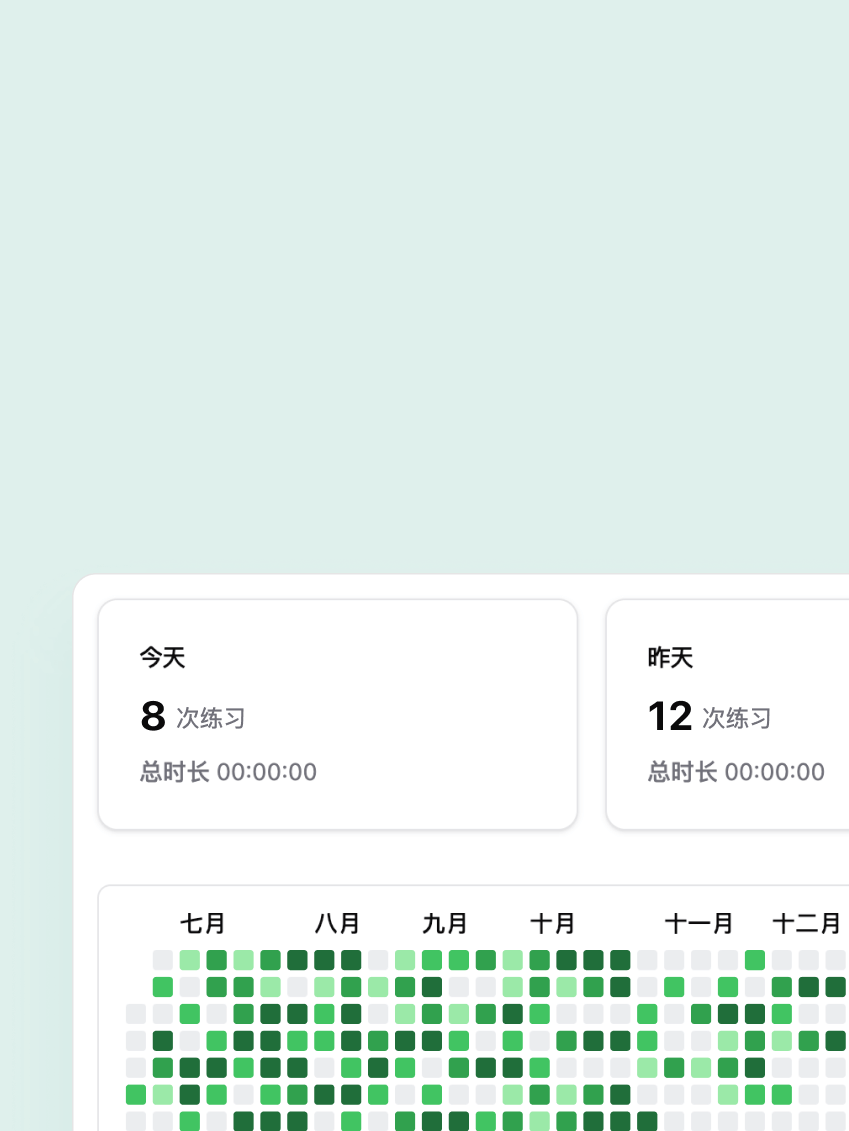Click the 十二月 month label
849x1131 pixels.
click(806, 923)
